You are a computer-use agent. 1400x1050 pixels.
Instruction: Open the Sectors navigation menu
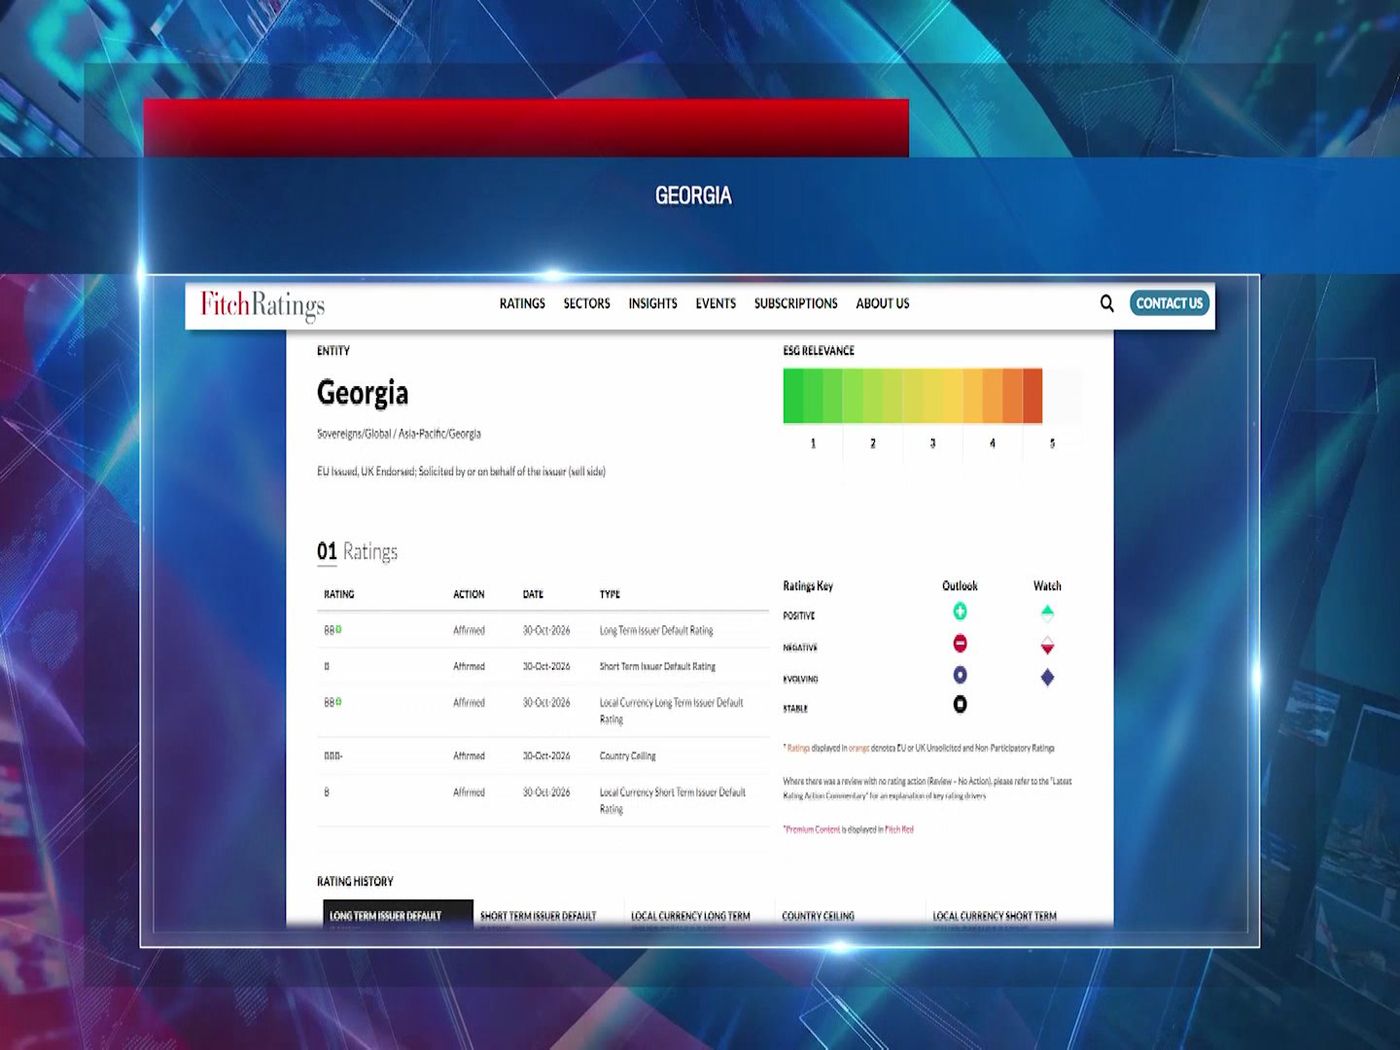tap(586, 303)
